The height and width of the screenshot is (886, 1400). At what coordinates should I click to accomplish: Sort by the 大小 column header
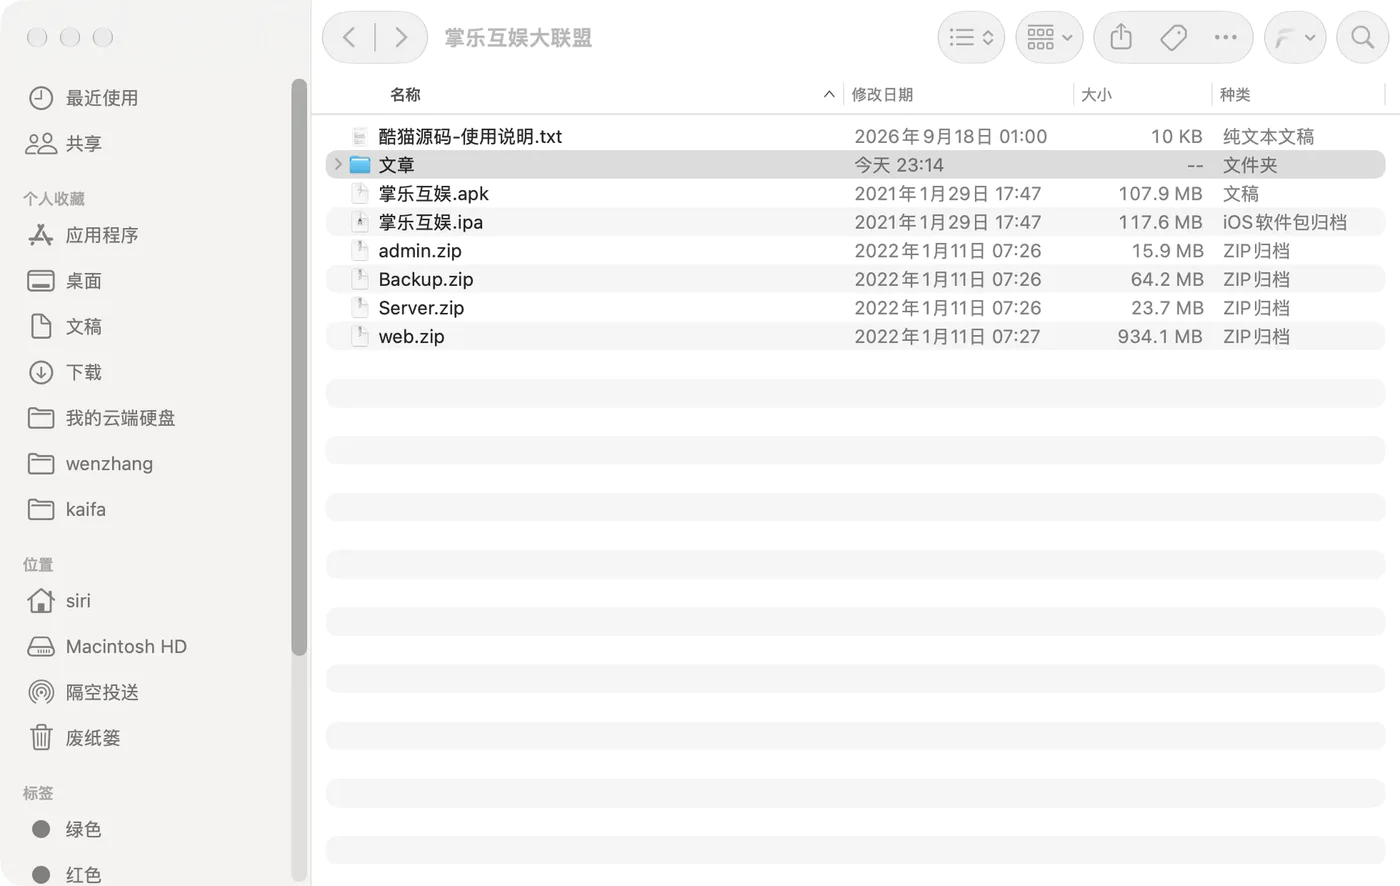(x=1096, y=94)
